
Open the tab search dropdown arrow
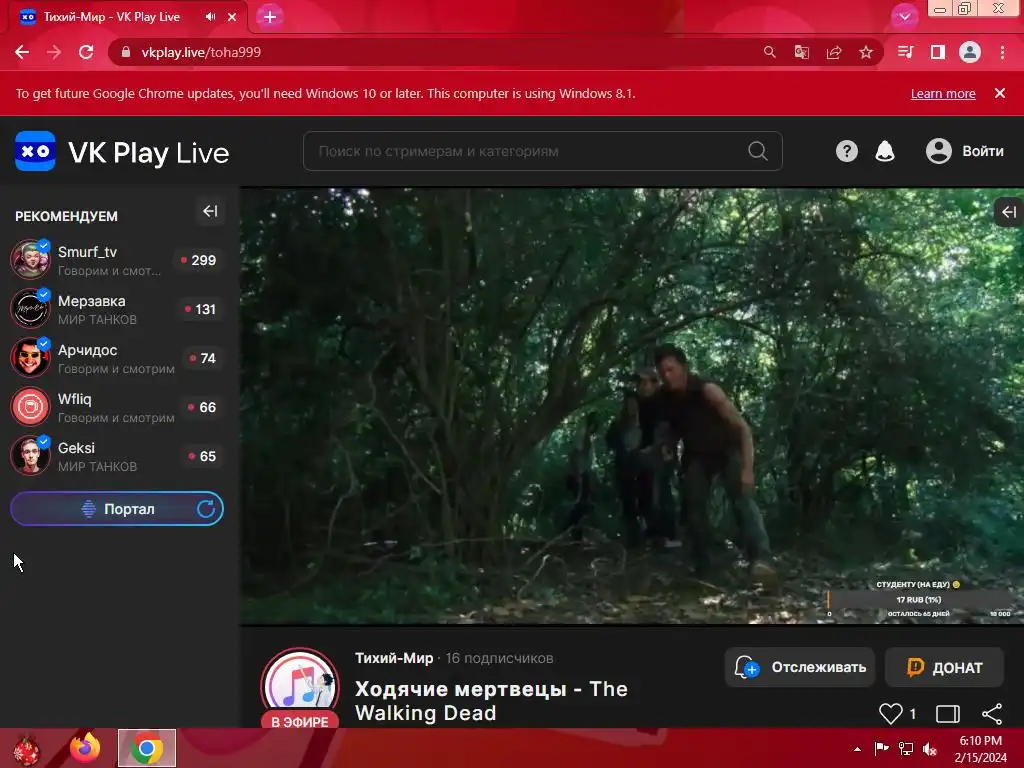tap(904, 17)
